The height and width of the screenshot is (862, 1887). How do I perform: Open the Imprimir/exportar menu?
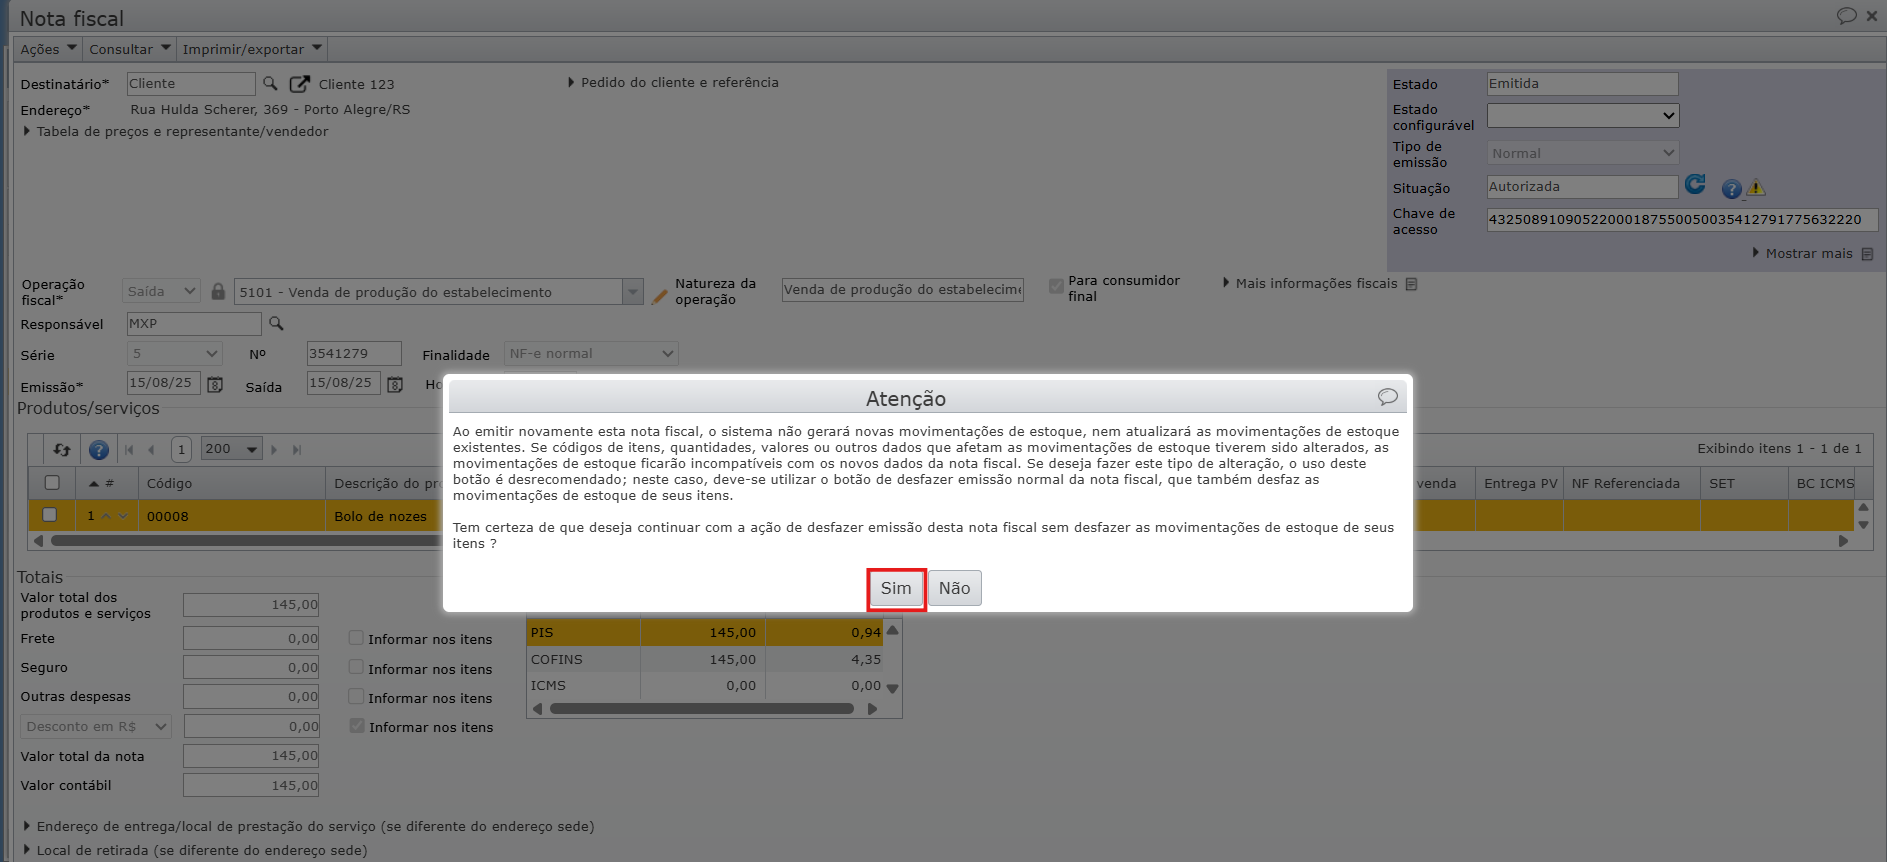coord(252,49)
